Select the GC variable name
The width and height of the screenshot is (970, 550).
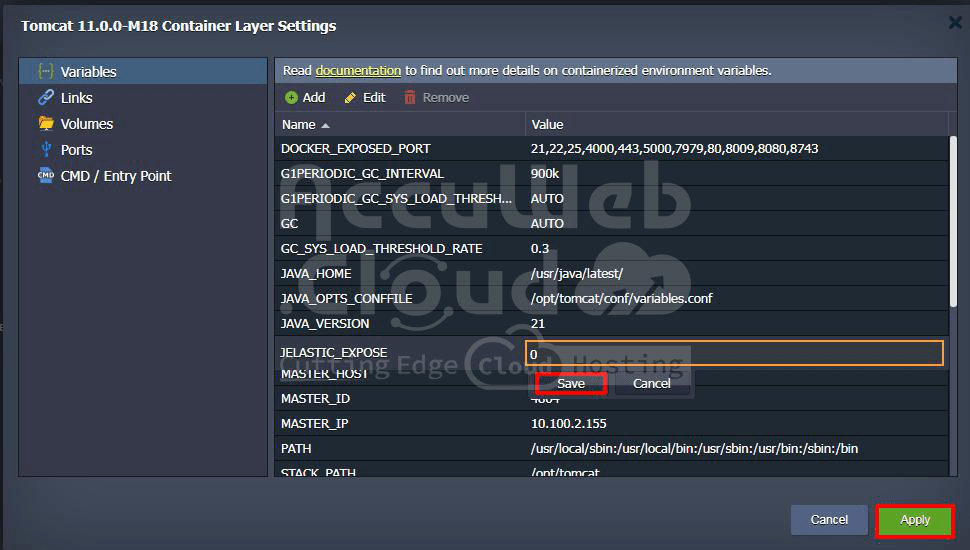[289, 223]
